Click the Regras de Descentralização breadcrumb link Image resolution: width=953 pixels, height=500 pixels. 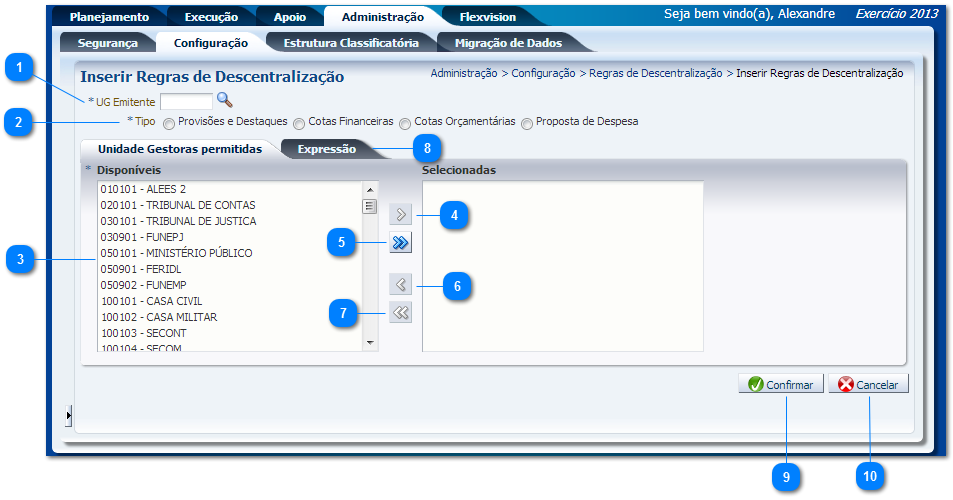(x=655, y=73)
